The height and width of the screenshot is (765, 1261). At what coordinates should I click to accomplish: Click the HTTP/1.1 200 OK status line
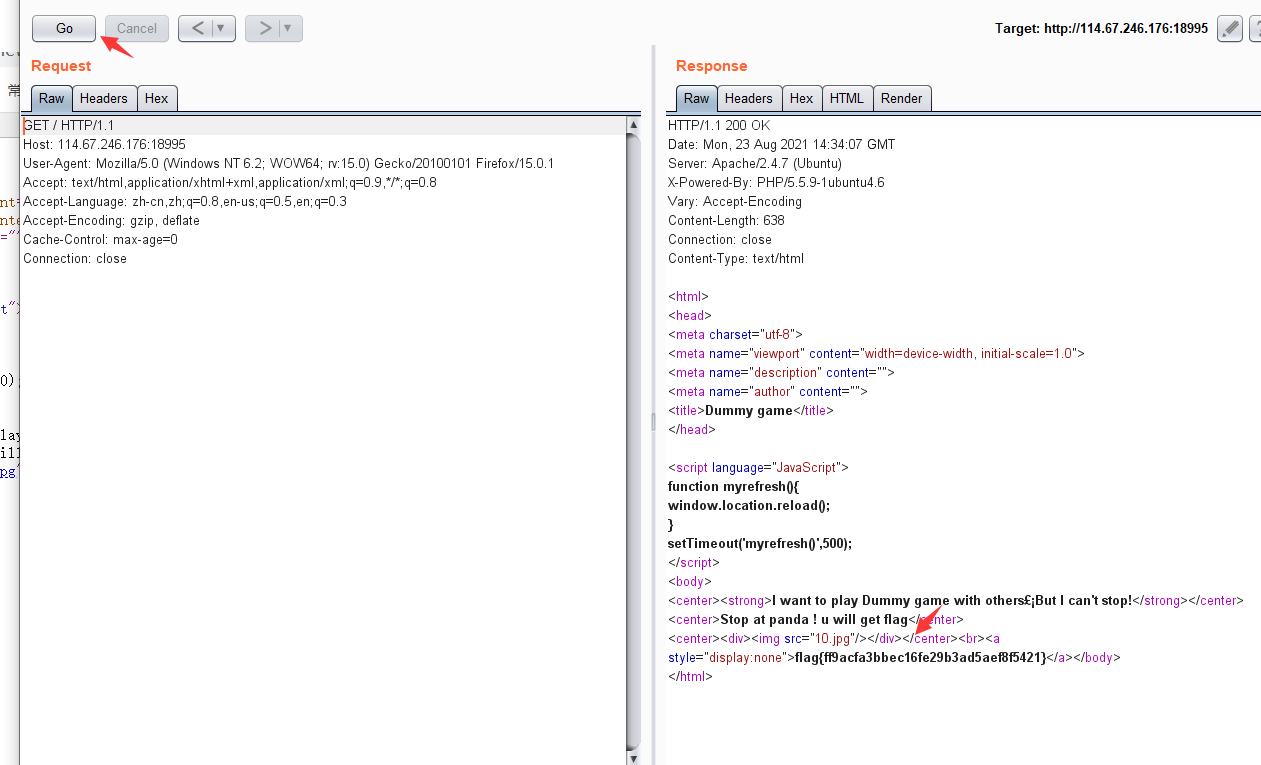pyautogui.click(x=719, y=125)
